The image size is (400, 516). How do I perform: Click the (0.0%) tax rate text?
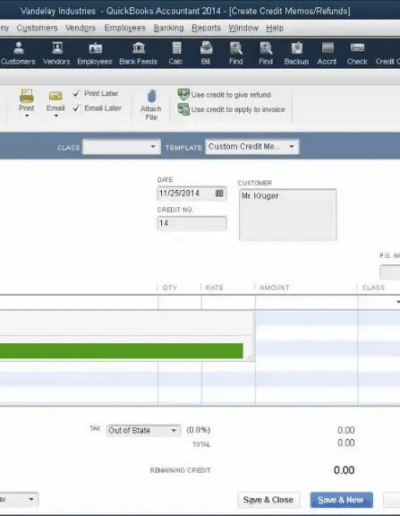coord(198,430)
